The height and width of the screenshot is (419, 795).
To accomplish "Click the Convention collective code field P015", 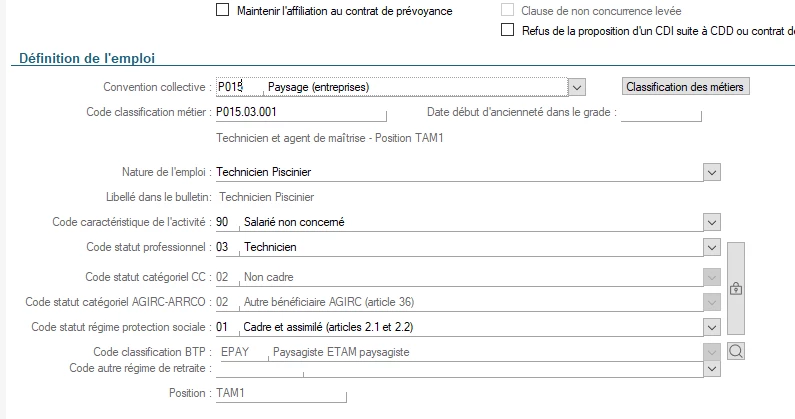I will click(x=231, y=87).
